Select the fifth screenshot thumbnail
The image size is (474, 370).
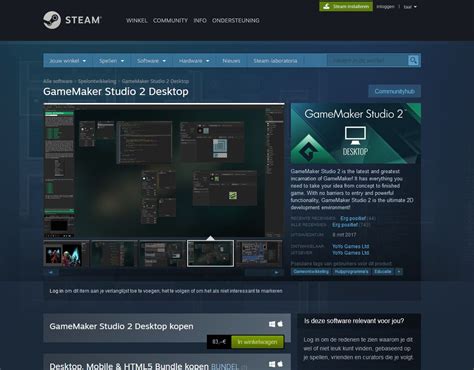(x=259, y=254)
